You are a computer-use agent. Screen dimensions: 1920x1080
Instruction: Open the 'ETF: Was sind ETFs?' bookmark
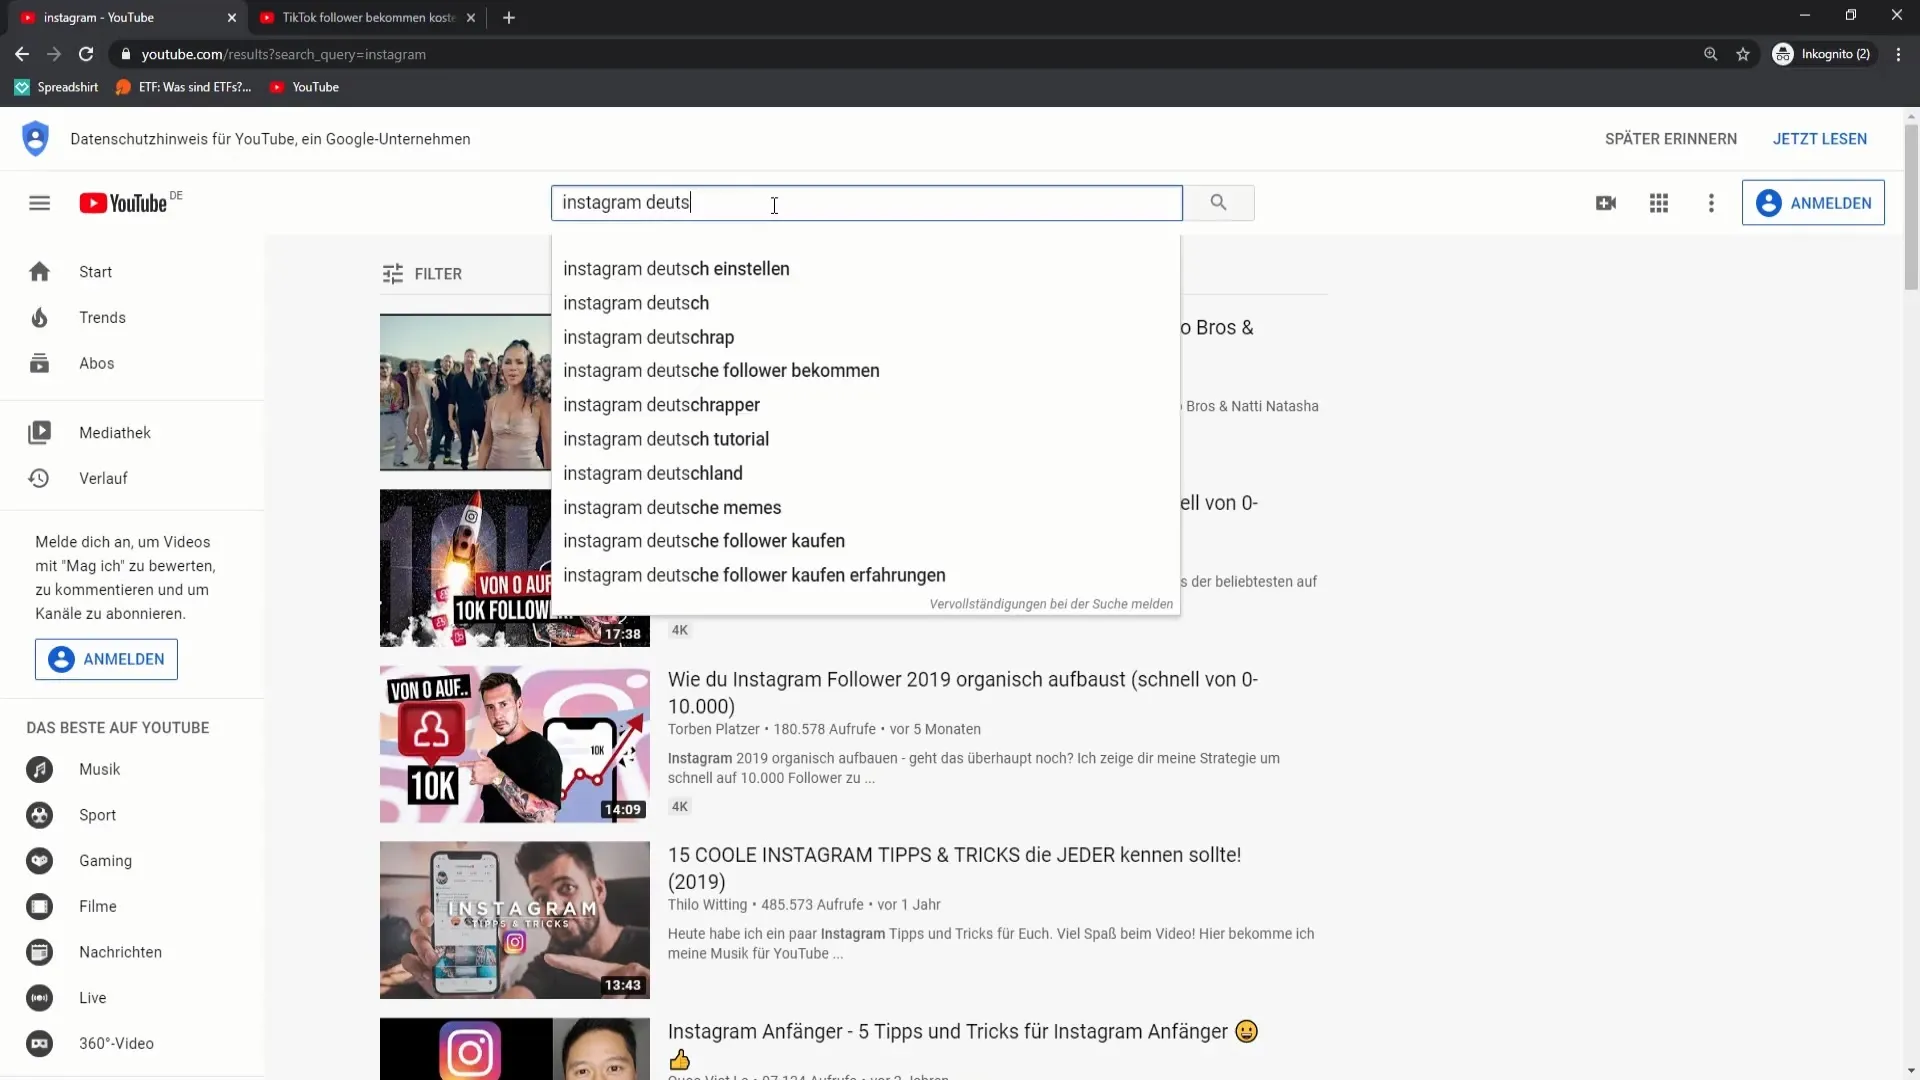click(x=184, y=87)
